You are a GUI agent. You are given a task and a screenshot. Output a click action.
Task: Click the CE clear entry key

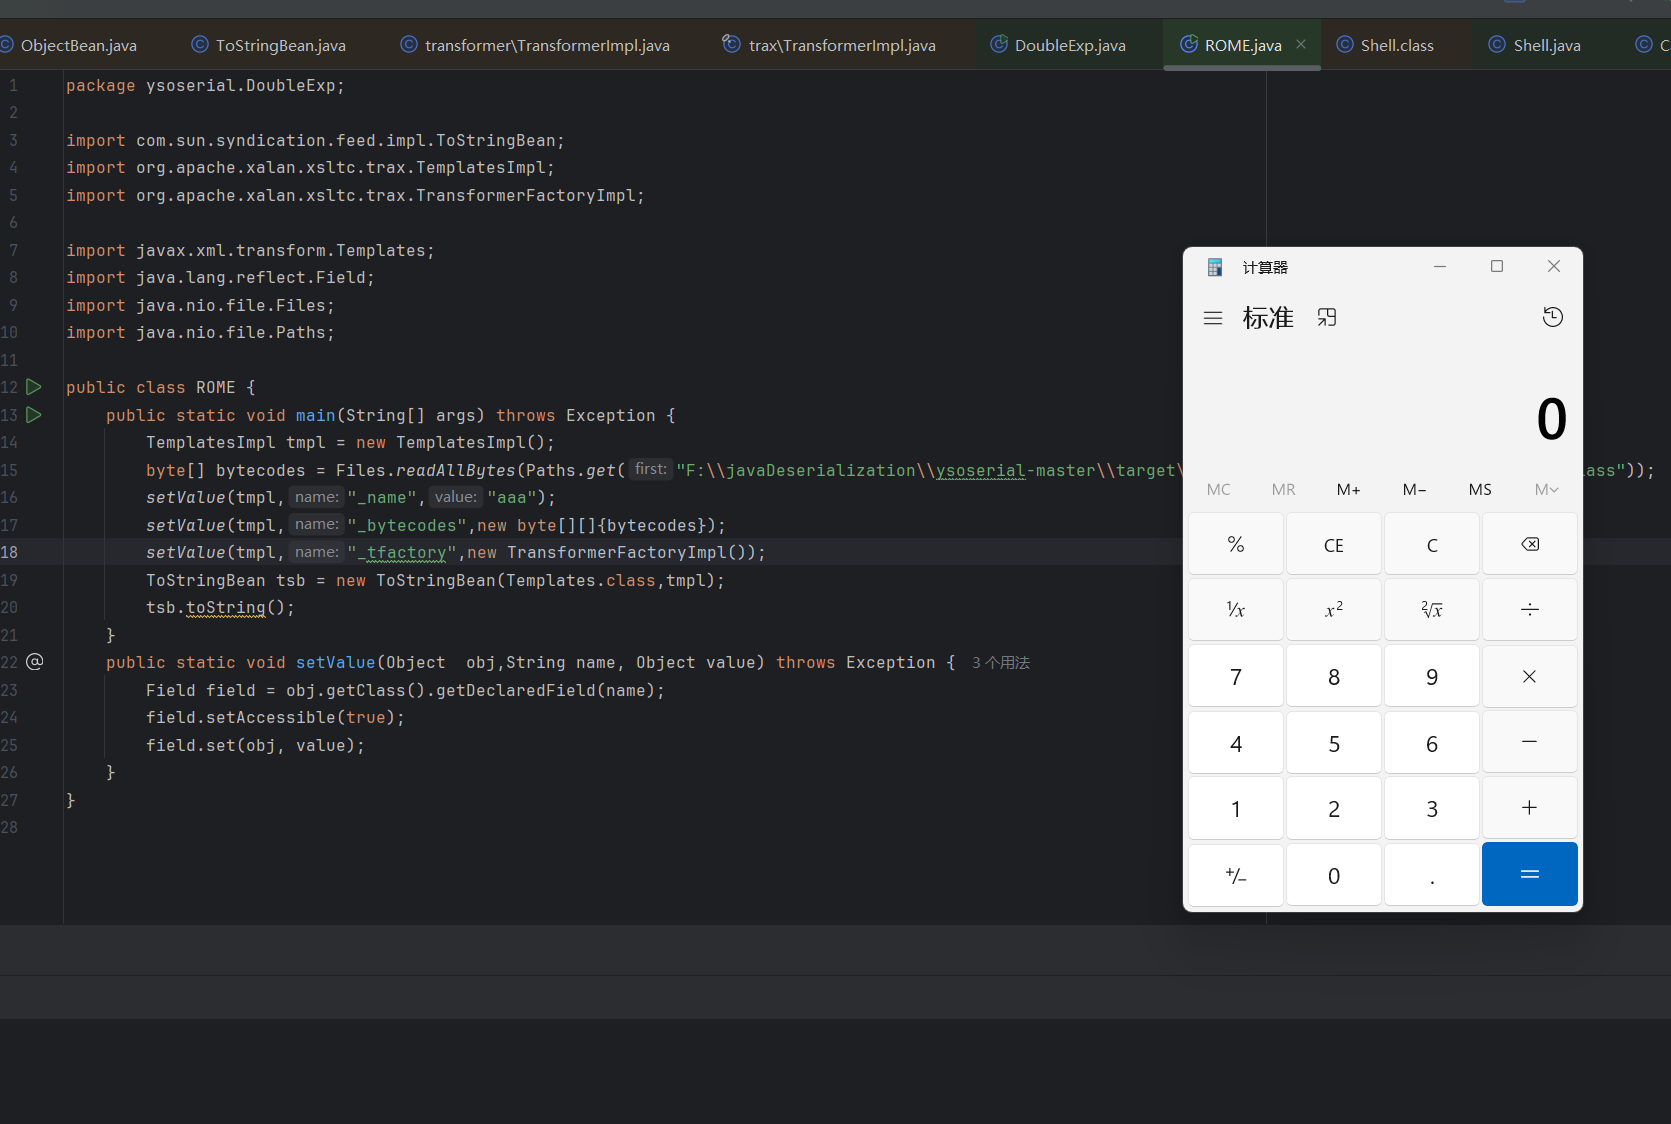coord(1334,544)
